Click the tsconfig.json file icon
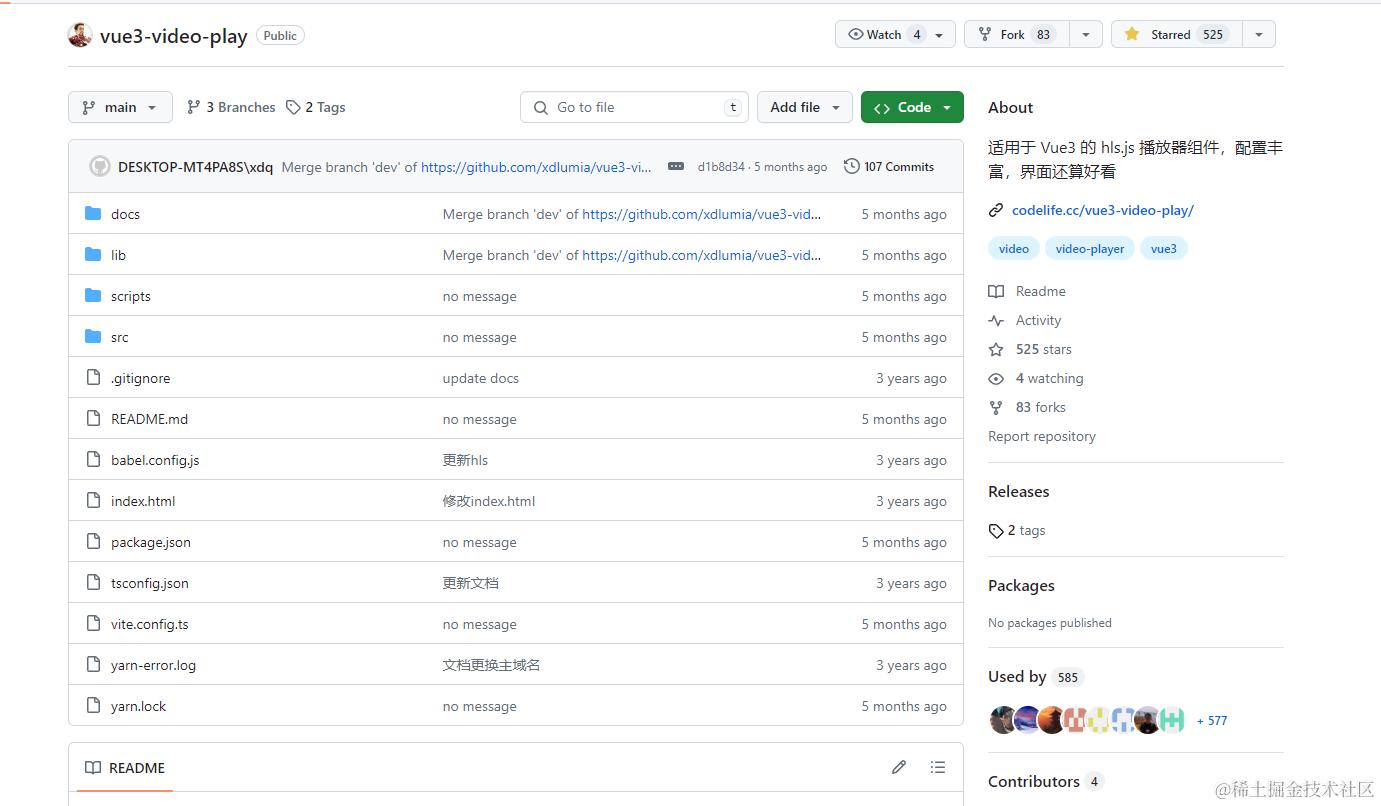 (x=94, y=583)
